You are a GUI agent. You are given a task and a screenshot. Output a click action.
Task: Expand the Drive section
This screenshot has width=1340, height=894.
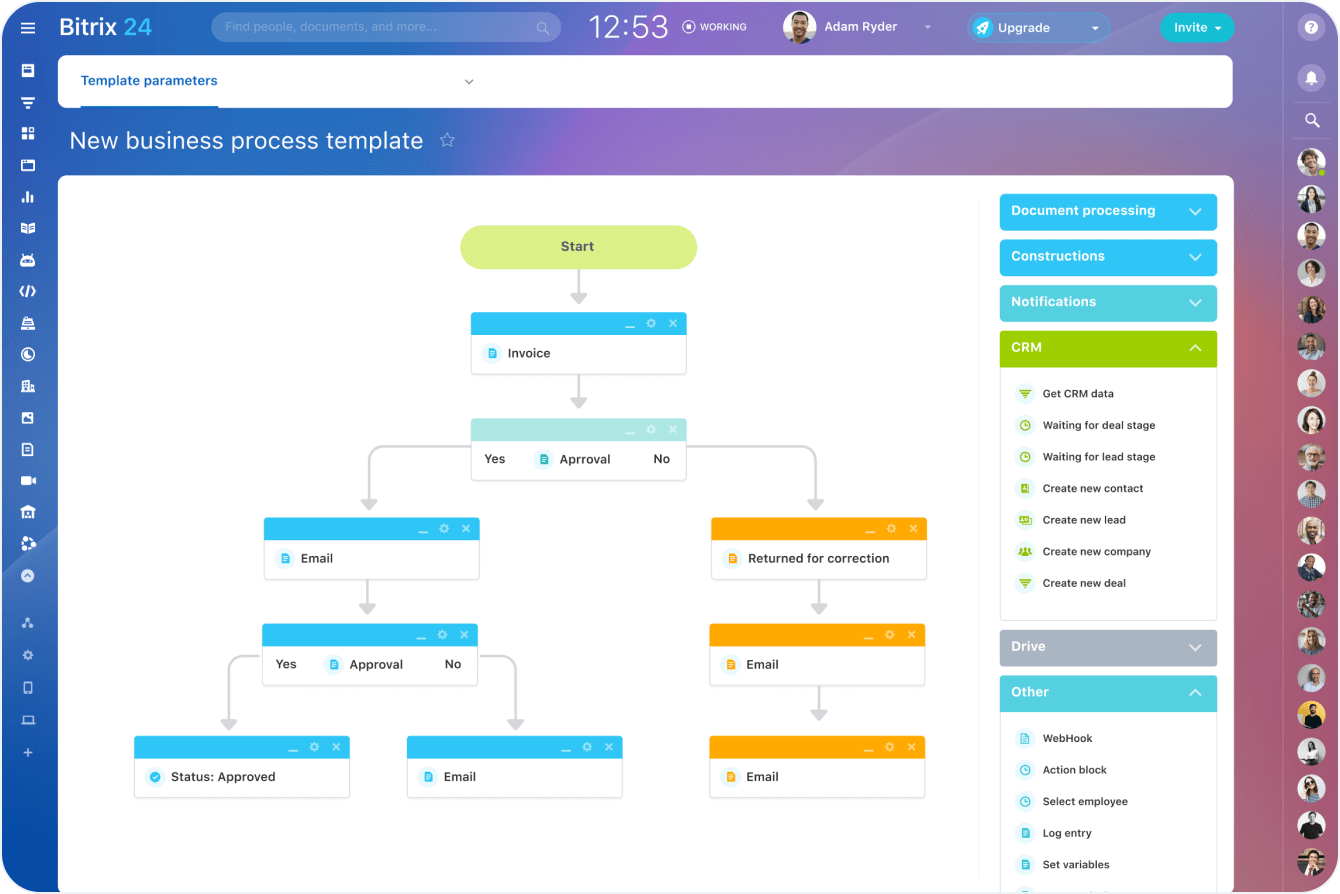[x=1107, y=647]
